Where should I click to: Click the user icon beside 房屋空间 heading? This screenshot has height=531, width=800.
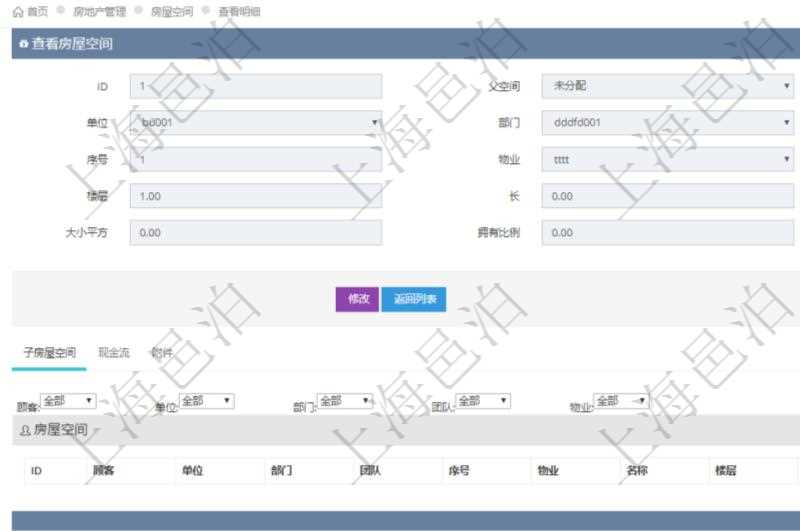point(25,431)
